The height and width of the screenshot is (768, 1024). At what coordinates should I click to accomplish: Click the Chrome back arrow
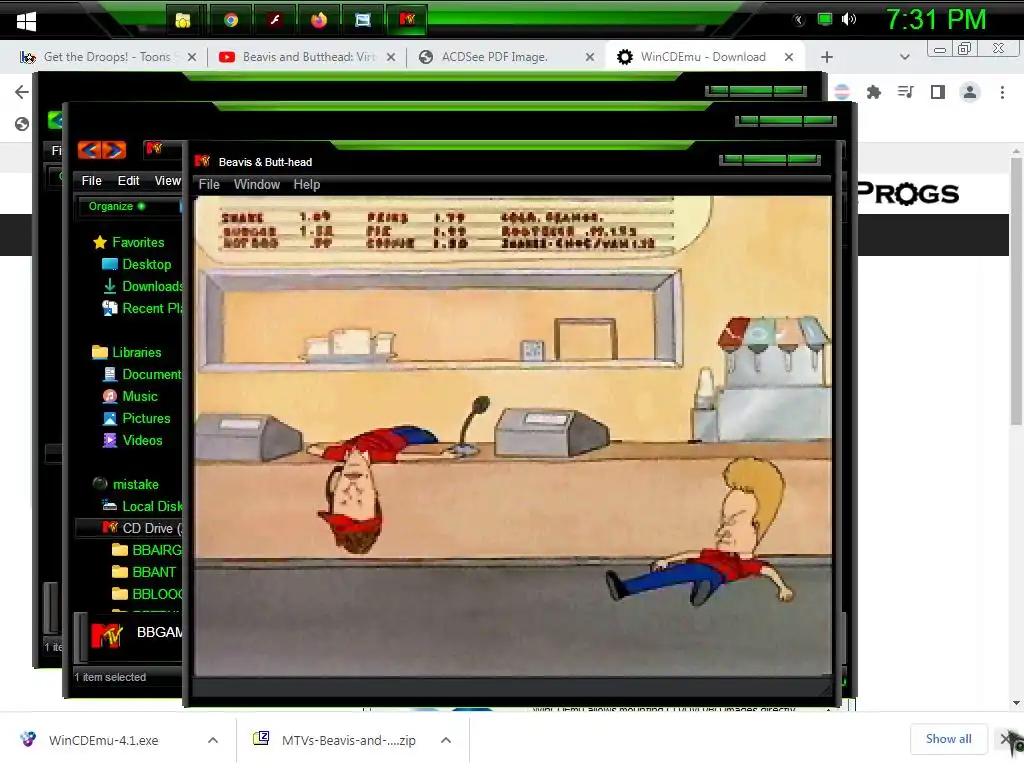tap(22, 92)
